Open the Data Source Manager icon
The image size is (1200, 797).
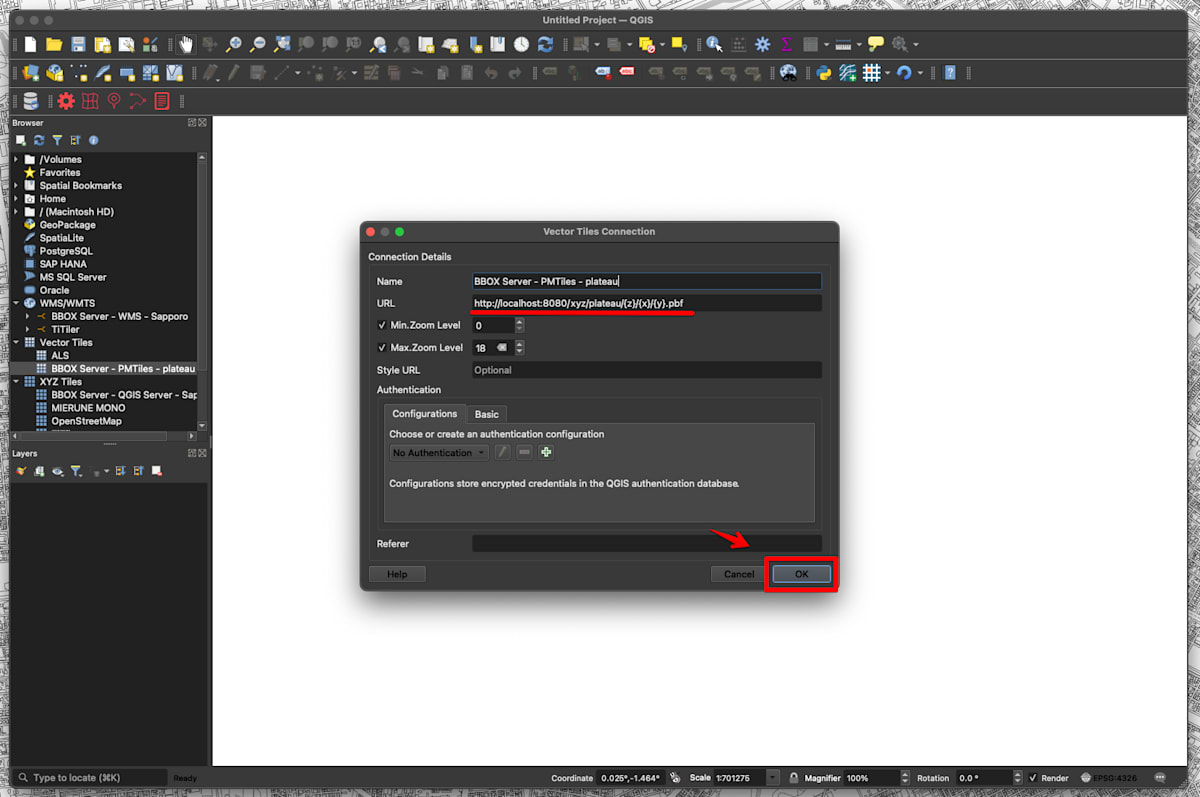pyautogui.click(x=31, y=73)
